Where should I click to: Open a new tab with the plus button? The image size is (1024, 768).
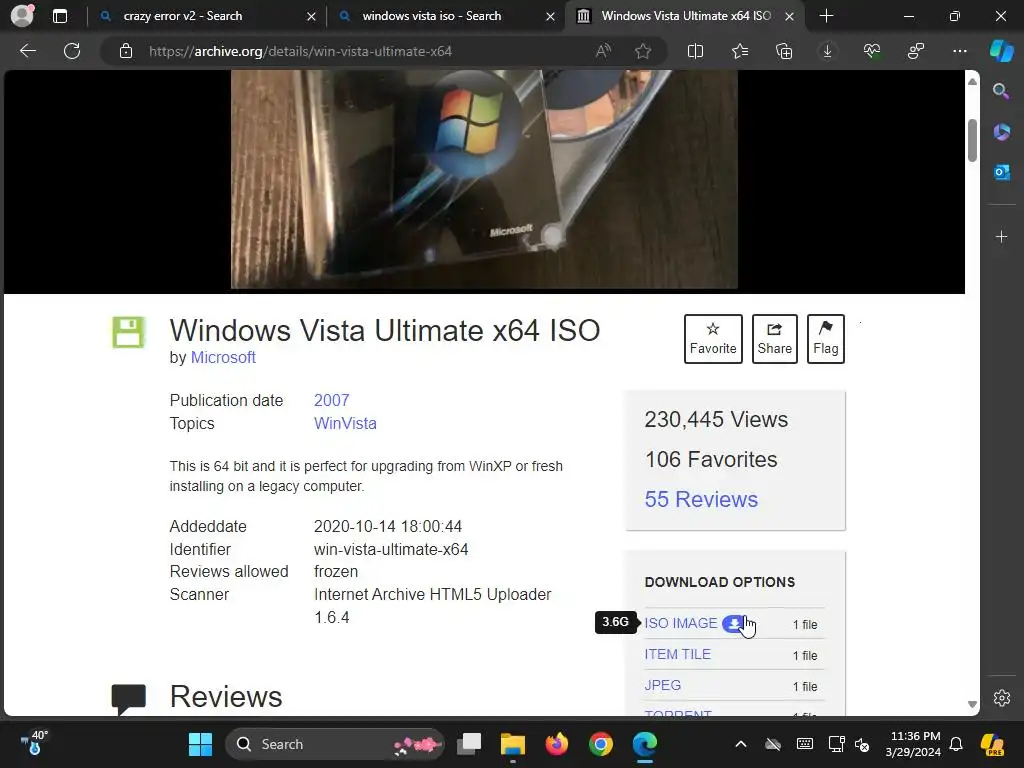pyautogui.click(x=826, y=16)
